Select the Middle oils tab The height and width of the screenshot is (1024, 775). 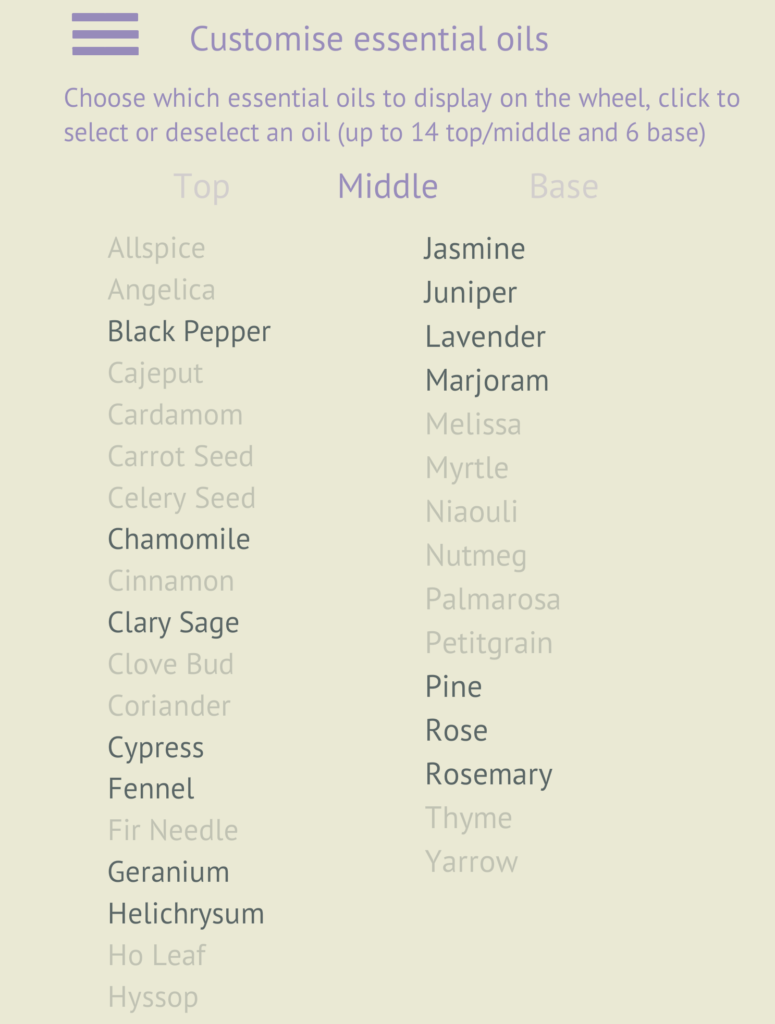tap(388, 186)
